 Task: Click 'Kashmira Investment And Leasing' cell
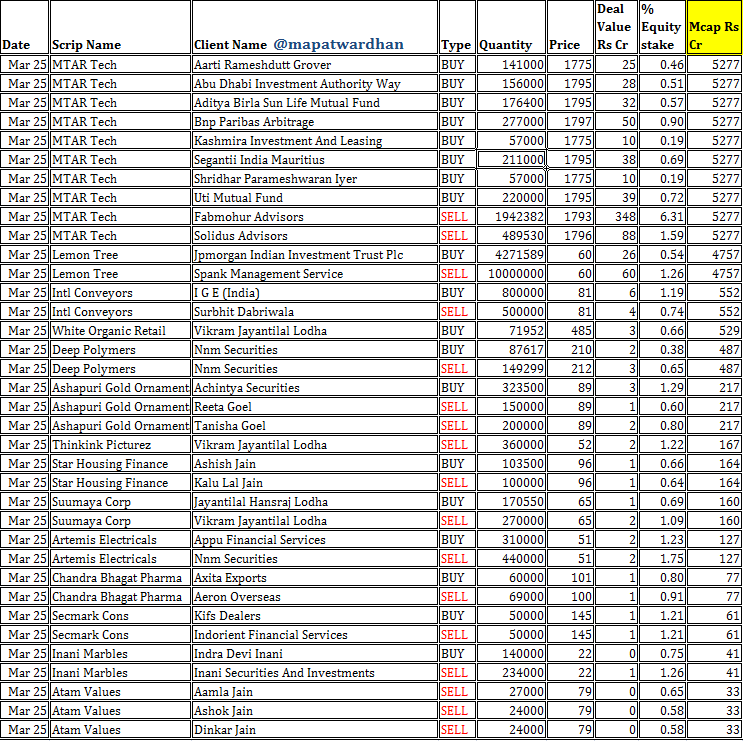point(315,140)
